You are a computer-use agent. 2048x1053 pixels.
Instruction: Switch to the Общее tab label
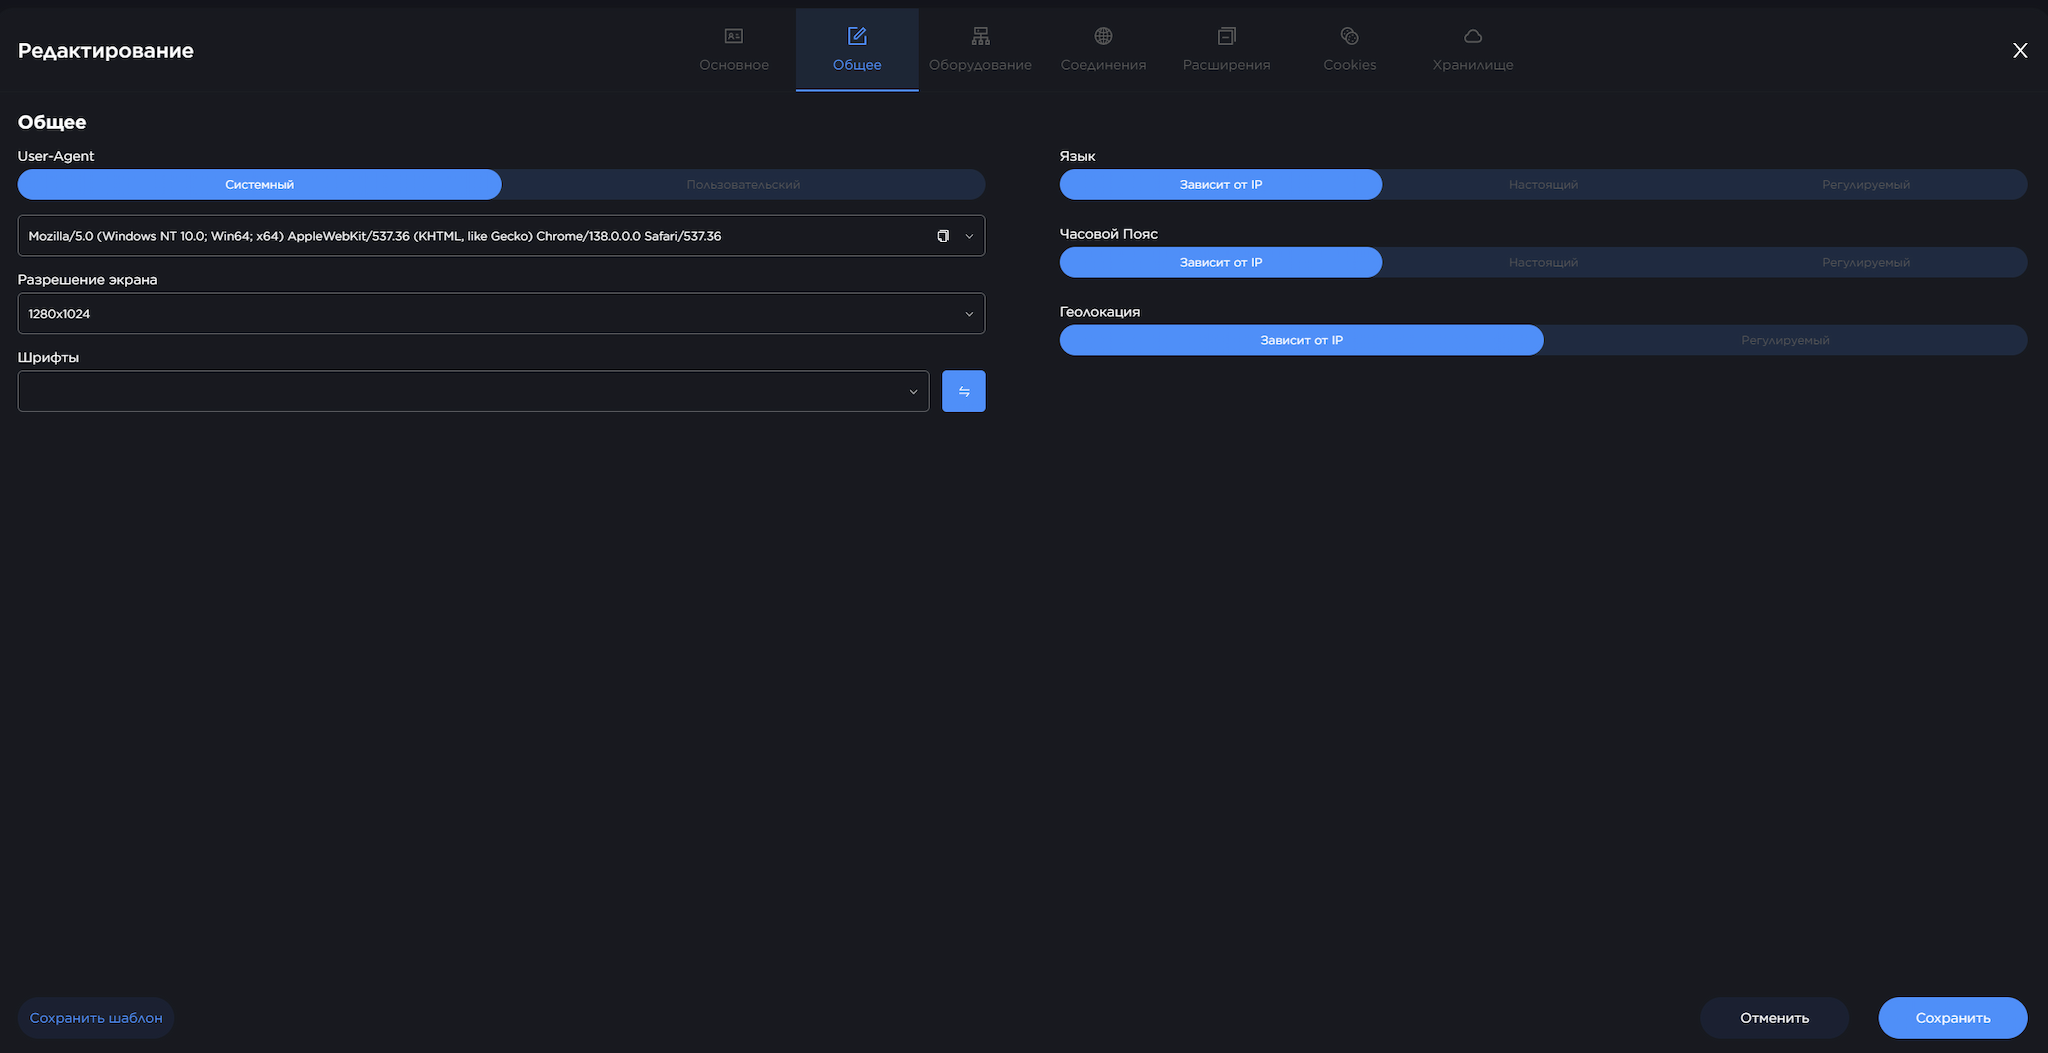(x=857, y=65)
